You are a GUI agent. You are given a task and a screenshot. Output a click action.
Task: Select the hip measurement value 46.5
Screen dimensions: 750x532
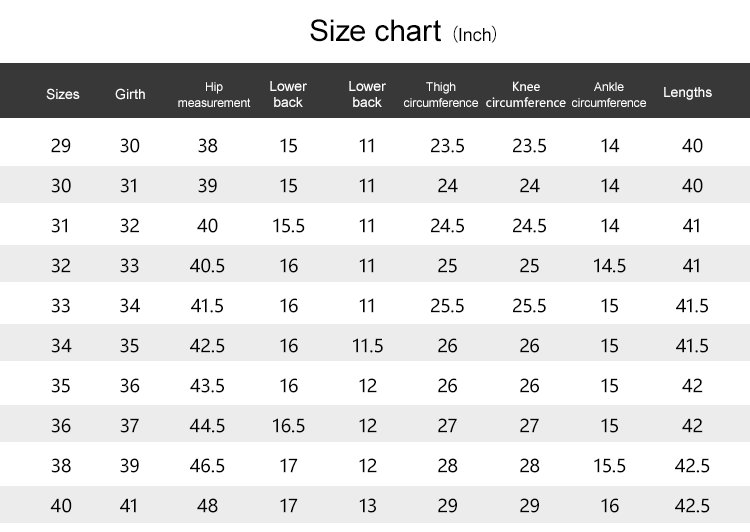tap(207, 466)
